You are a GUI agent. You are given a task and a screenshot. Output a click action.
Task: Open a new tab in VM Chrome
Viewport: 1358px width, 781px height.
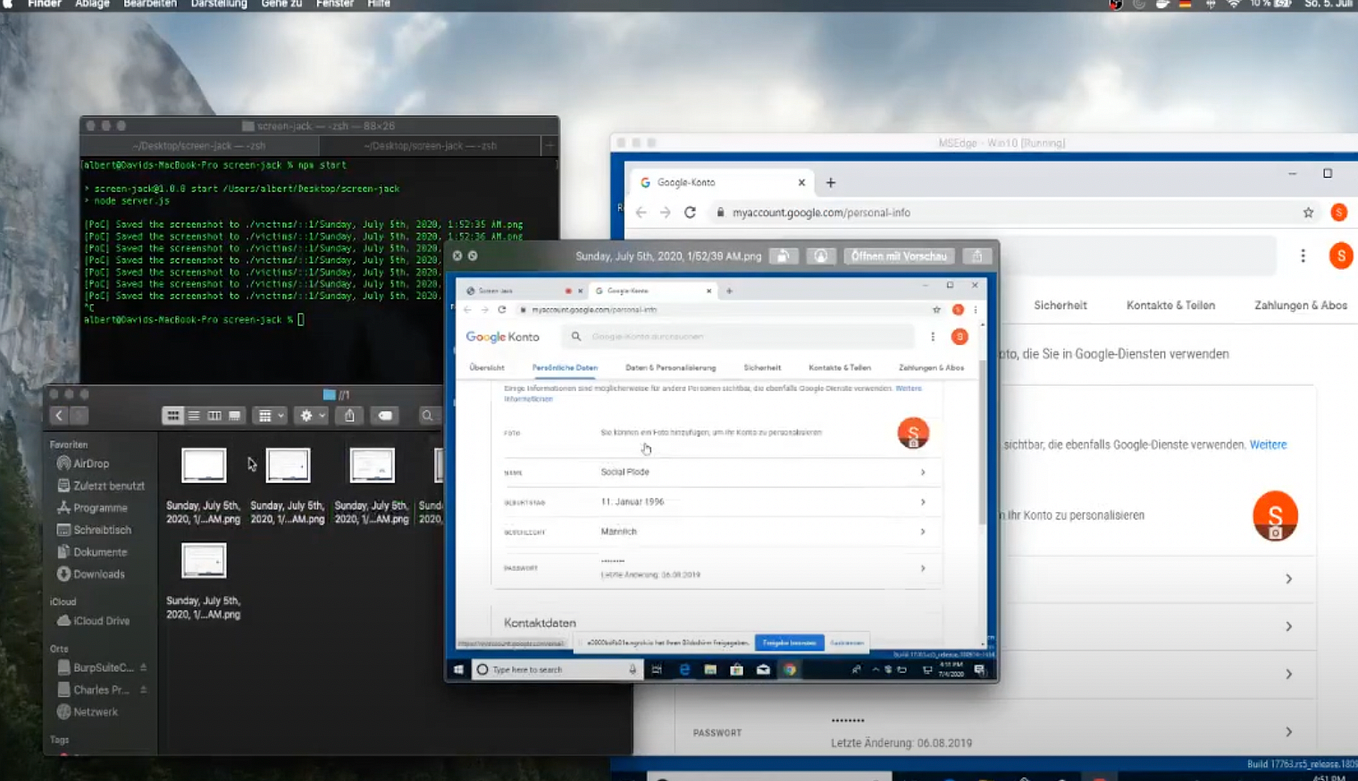pyautogui.click(x=830, y=183)
